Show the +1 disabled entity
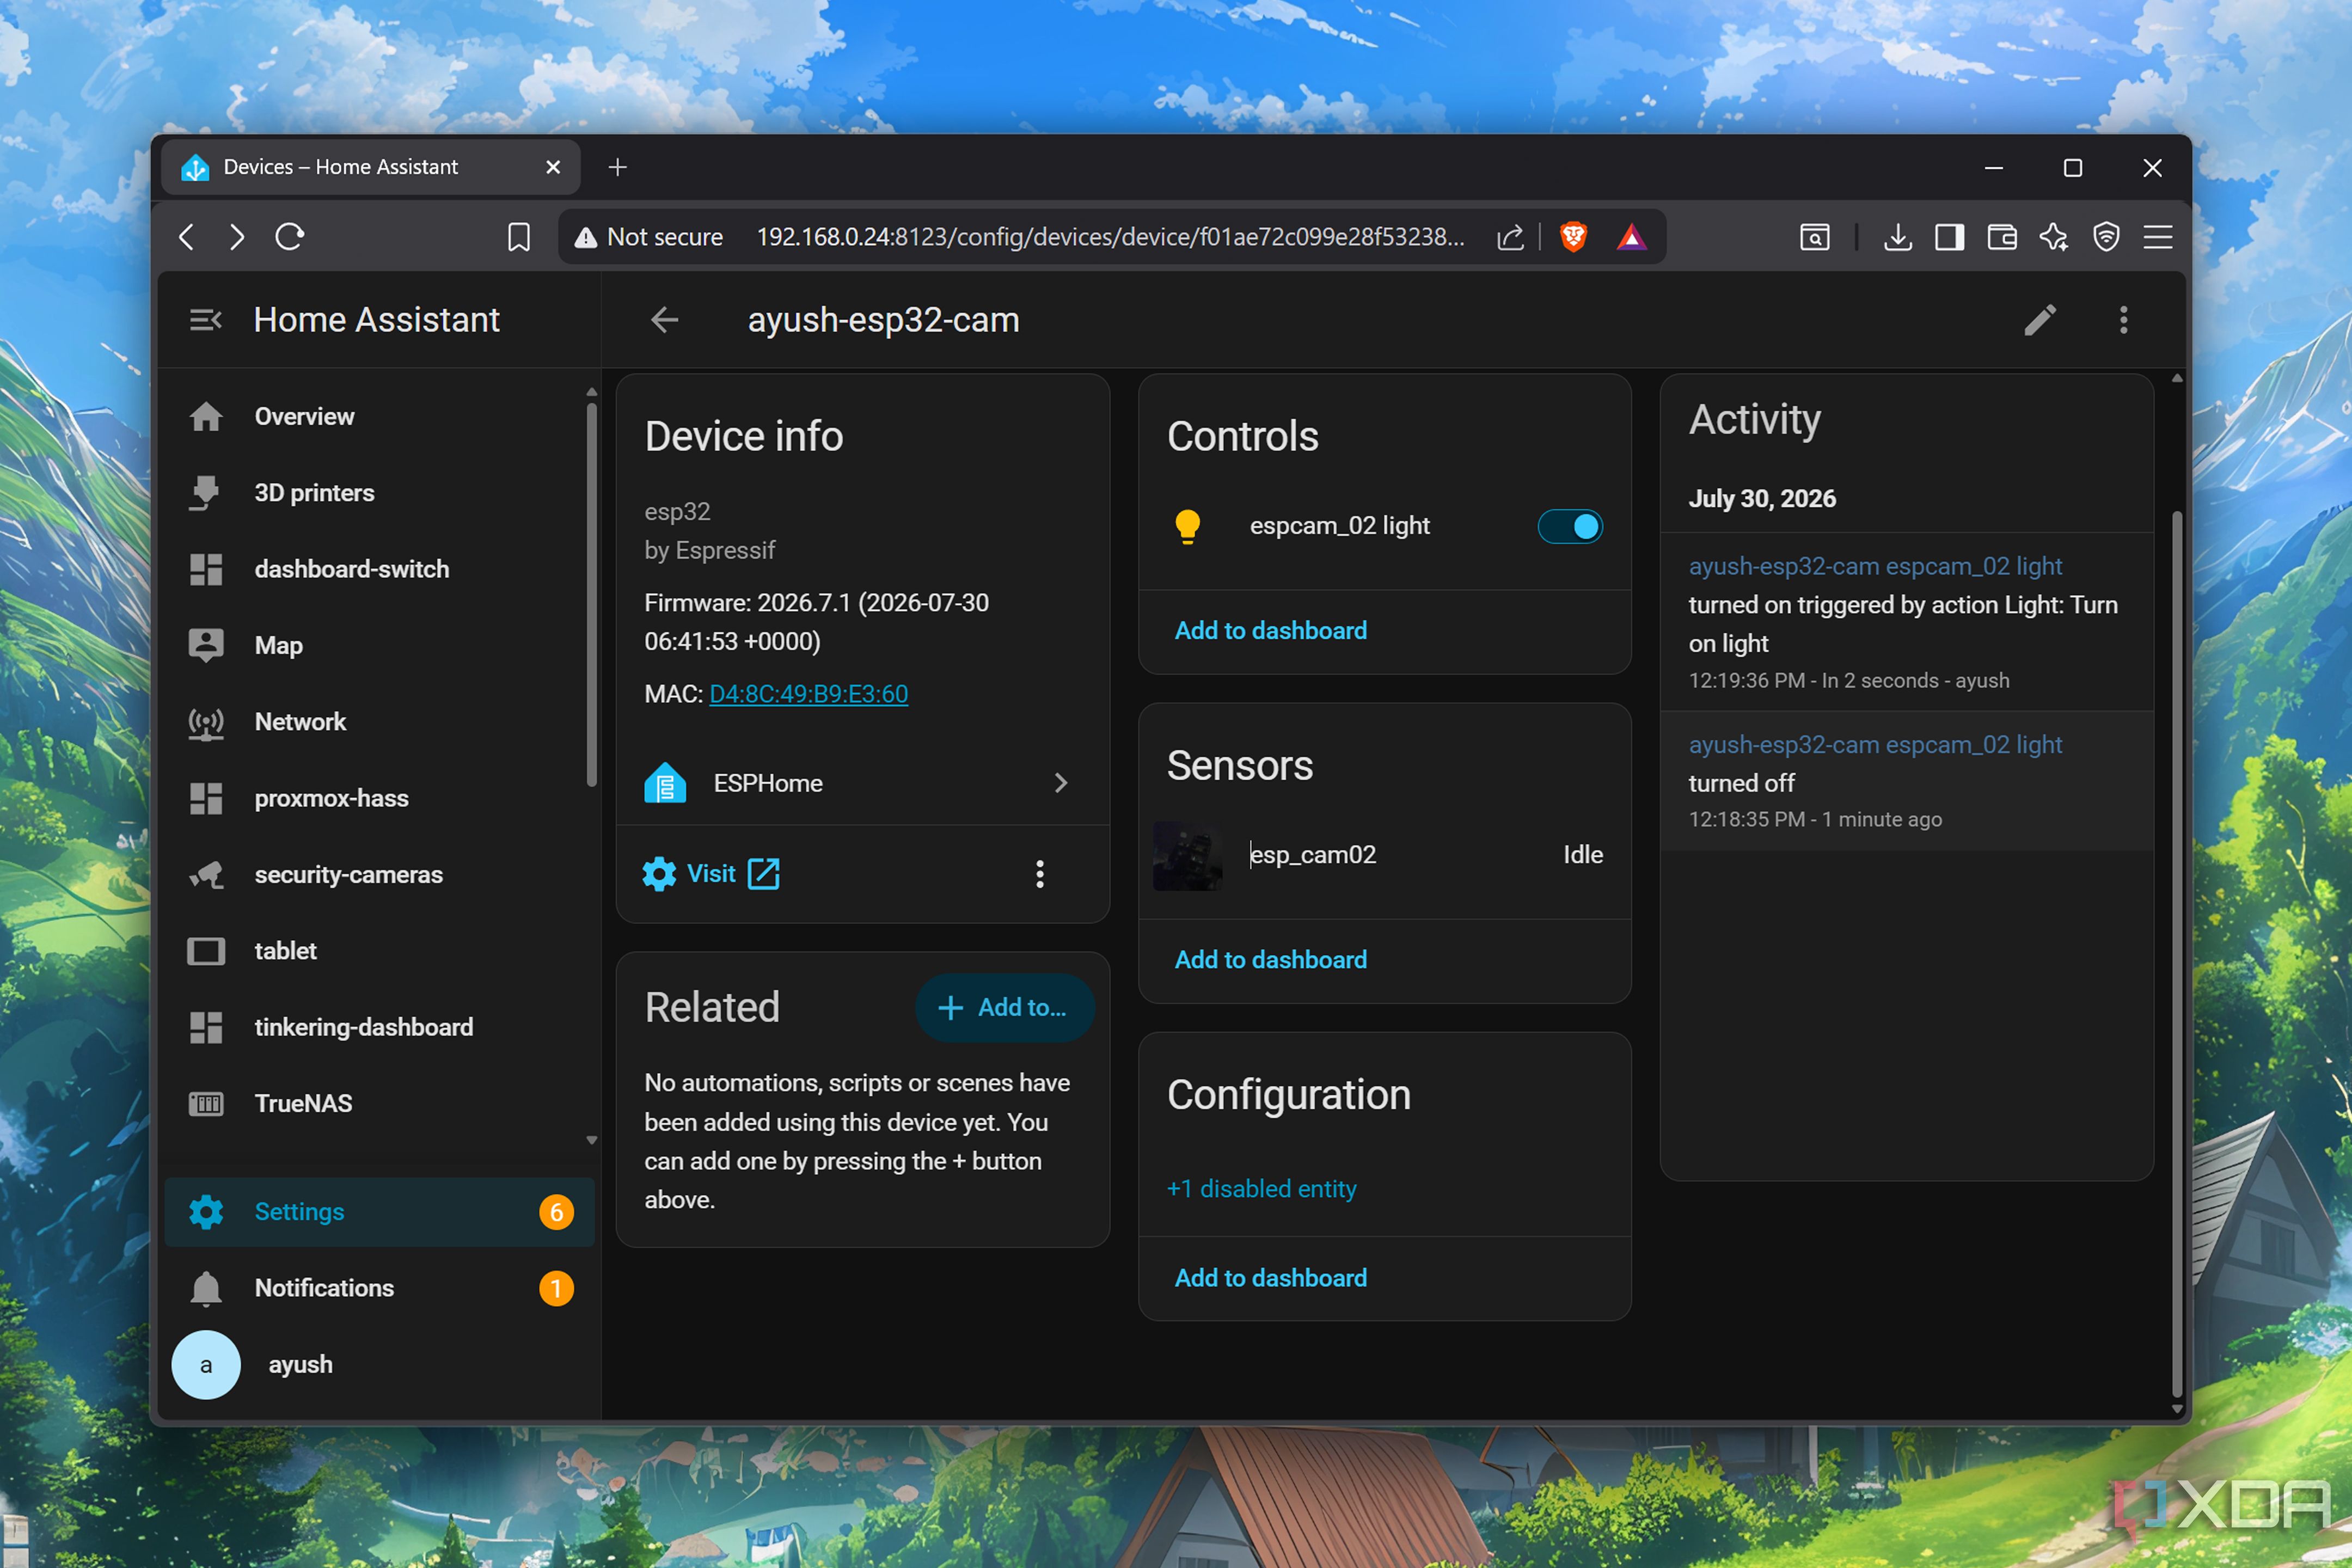Viewport: 2352px width, 1568px height. (1261, 1188)
